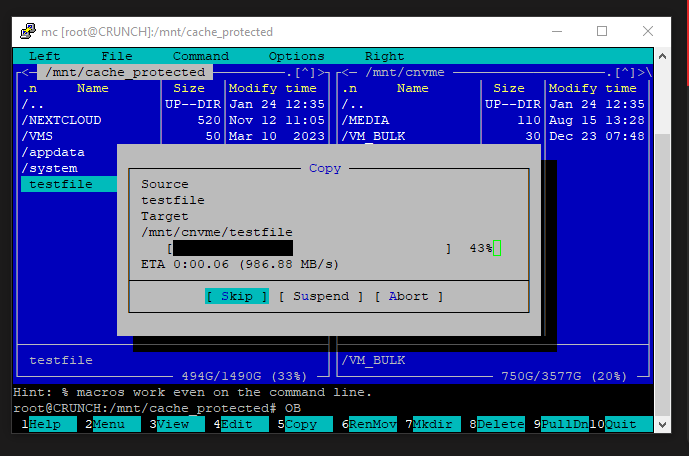This screenshot has width=689, height=456.
Task: Click the /mnt/cache_protected path header
Action: coord(125,72)
